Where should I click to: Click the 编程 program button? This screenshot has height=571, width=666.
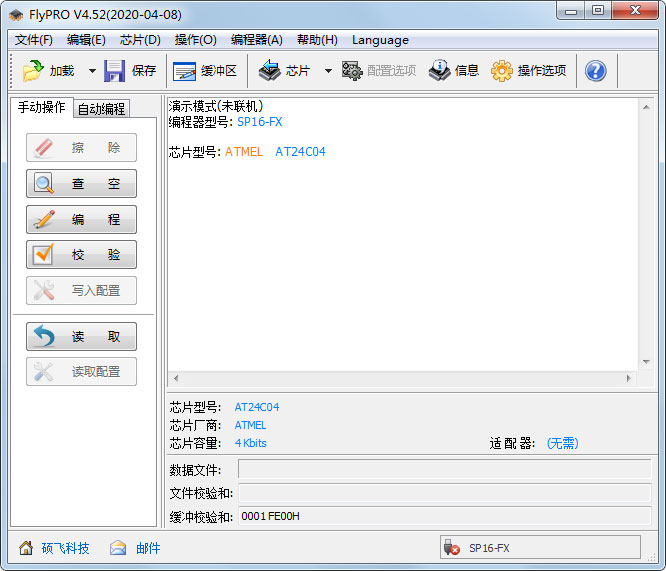click(x=82, y=219)
